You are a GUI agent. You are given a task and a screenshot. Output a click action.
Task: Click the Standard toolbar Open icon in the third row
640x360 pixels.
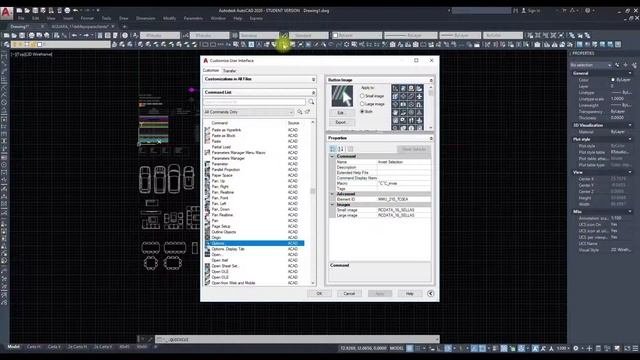14,36
